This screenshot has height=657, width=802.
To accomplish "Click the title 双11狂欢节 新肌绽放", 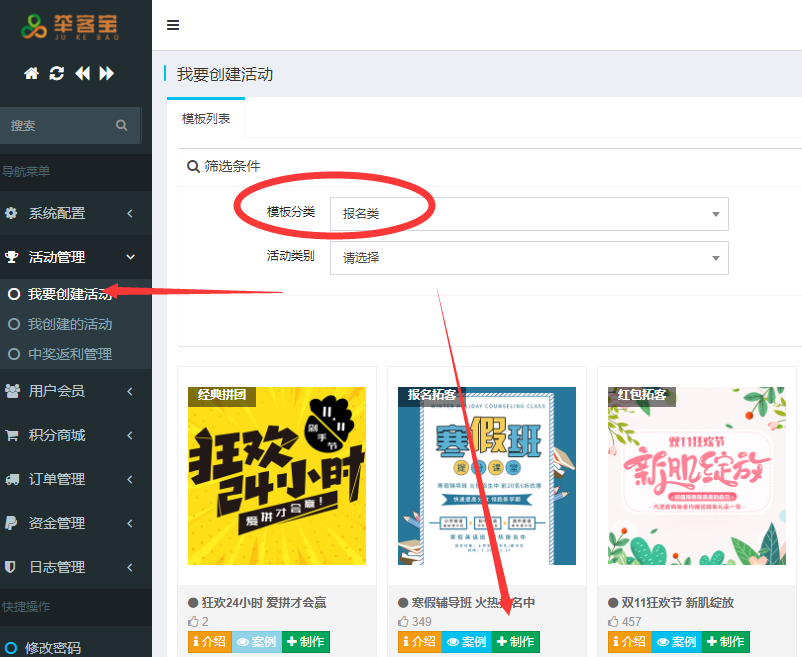I will (678, 603).
